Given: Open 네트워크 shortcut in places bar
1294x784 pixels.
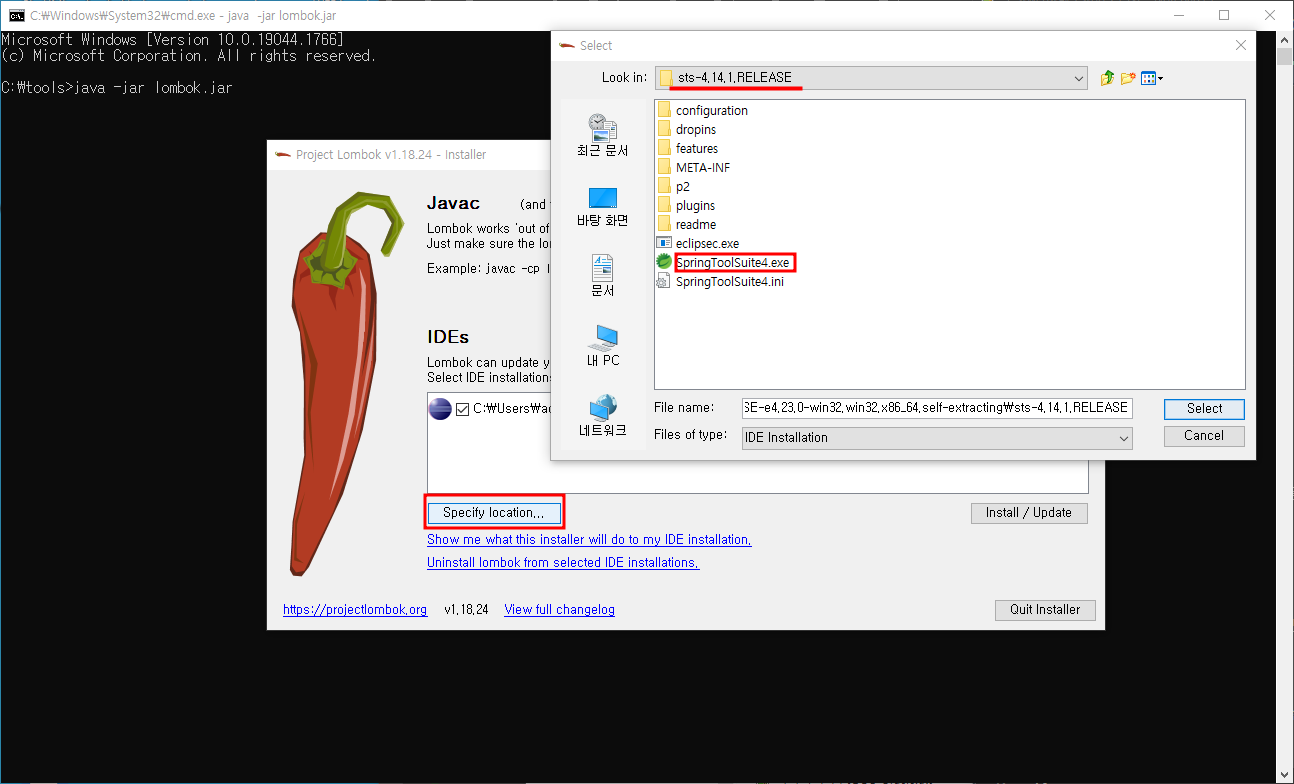Looking at the screenshot, I should click(x=603, y=416).
